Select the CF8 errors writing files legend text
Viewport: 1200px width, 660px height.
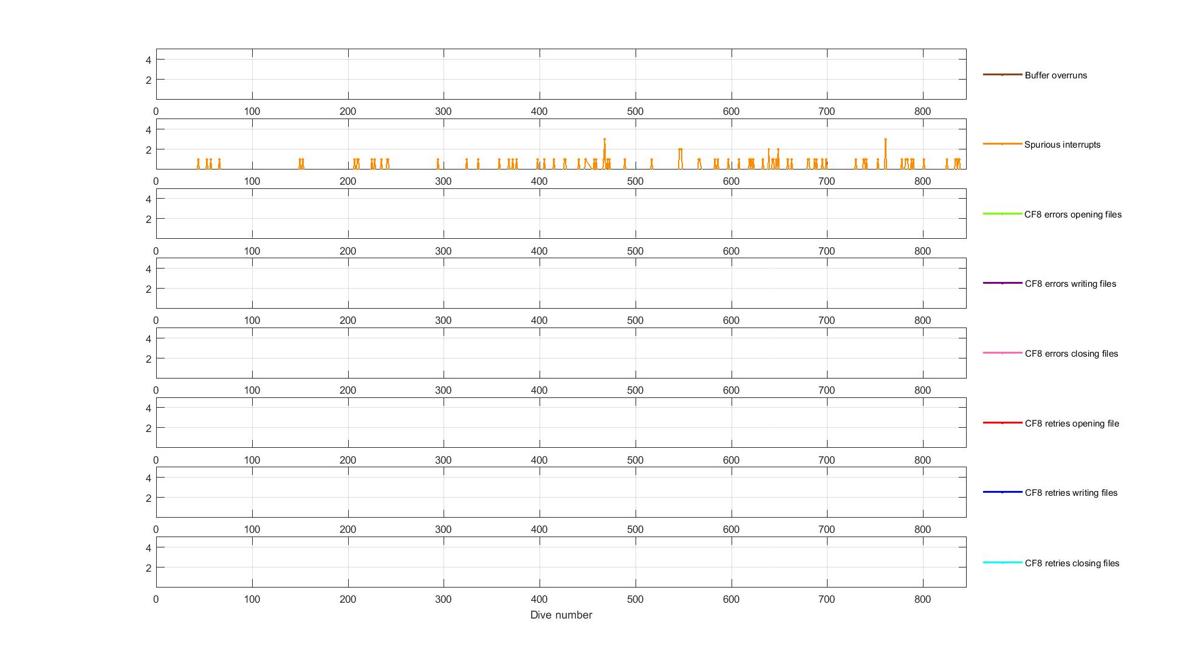click(1070, 284)
